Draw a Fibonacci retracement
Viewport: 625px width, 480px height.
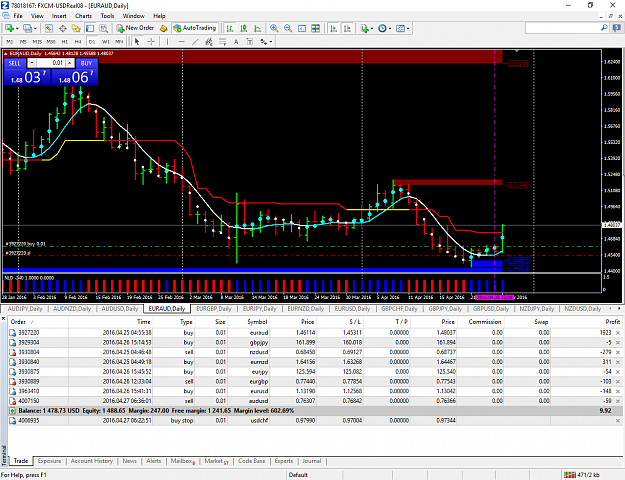click(222, 41)
